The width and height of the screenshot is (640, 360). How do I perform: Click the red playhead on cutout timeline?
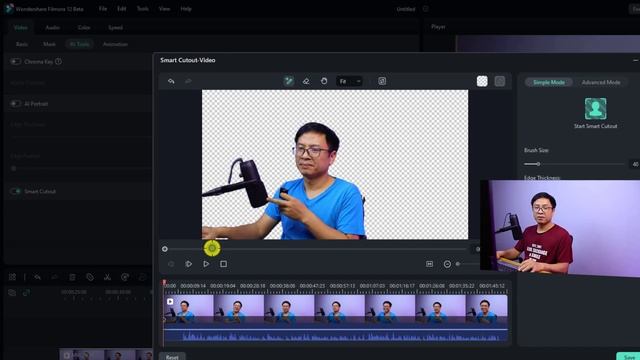(x=164, y=282)
